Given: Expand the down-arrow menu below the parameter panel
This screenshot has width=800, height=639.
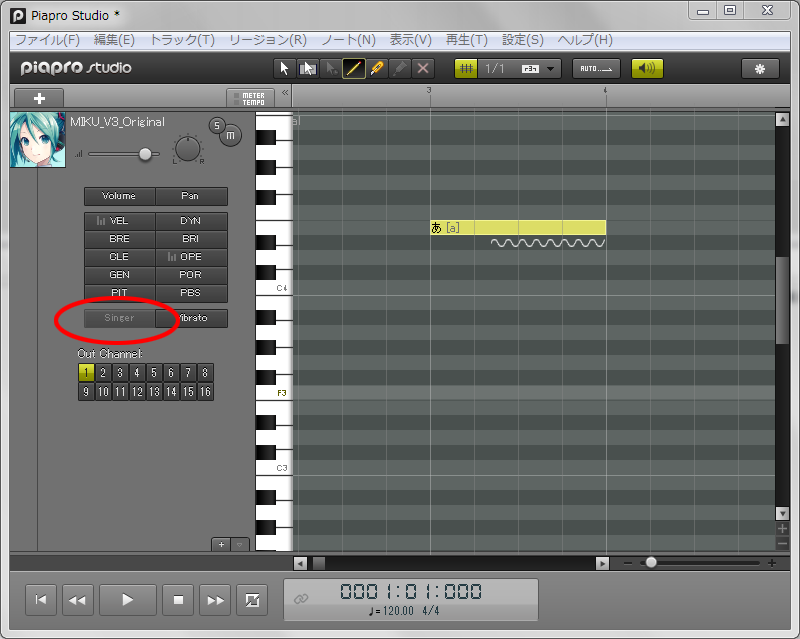Looking at the screenshot, I should [240, 545].
